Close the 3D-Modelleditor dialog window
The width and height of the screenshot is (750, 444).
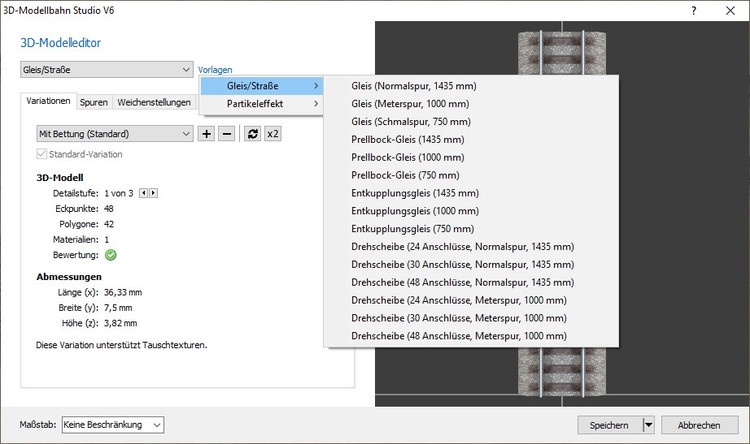pos(730,11)
